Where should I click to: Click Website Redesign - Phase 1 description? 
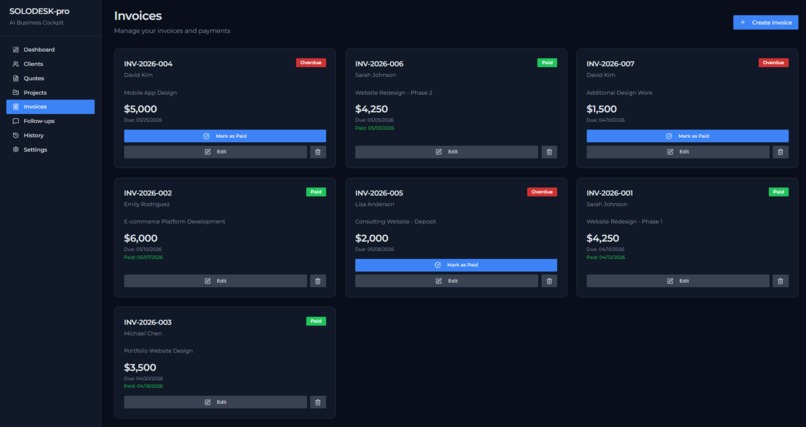(625, 222)
